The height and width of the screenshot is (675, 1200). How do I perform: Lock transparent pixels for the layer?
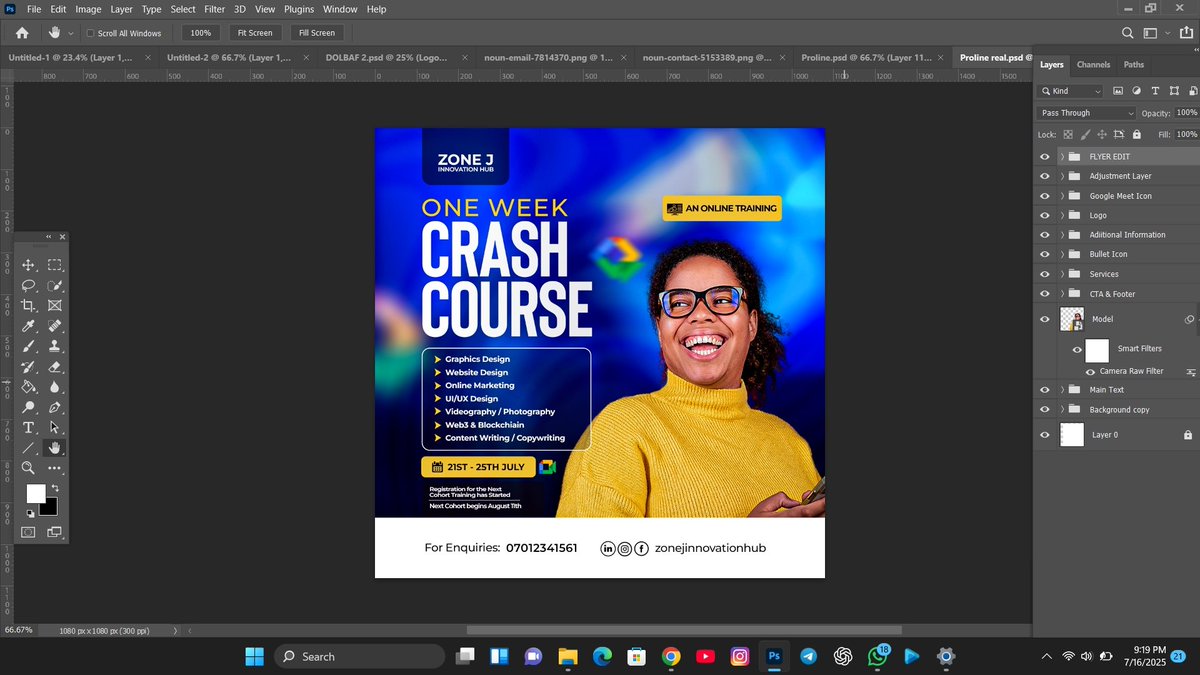pyautogui.click(x=1068, y=134)
